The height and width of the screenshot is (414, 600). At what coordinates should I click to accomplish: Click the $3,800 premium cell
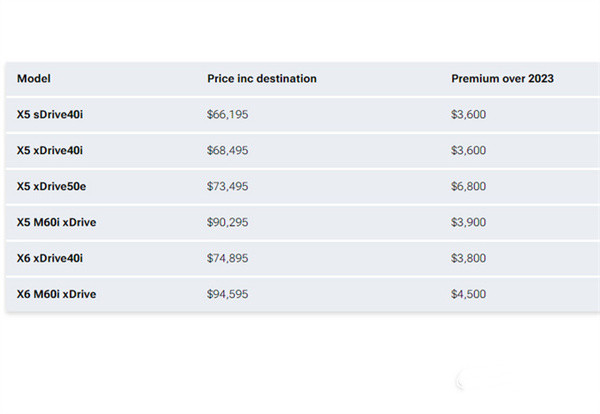[x=469, y=258]
